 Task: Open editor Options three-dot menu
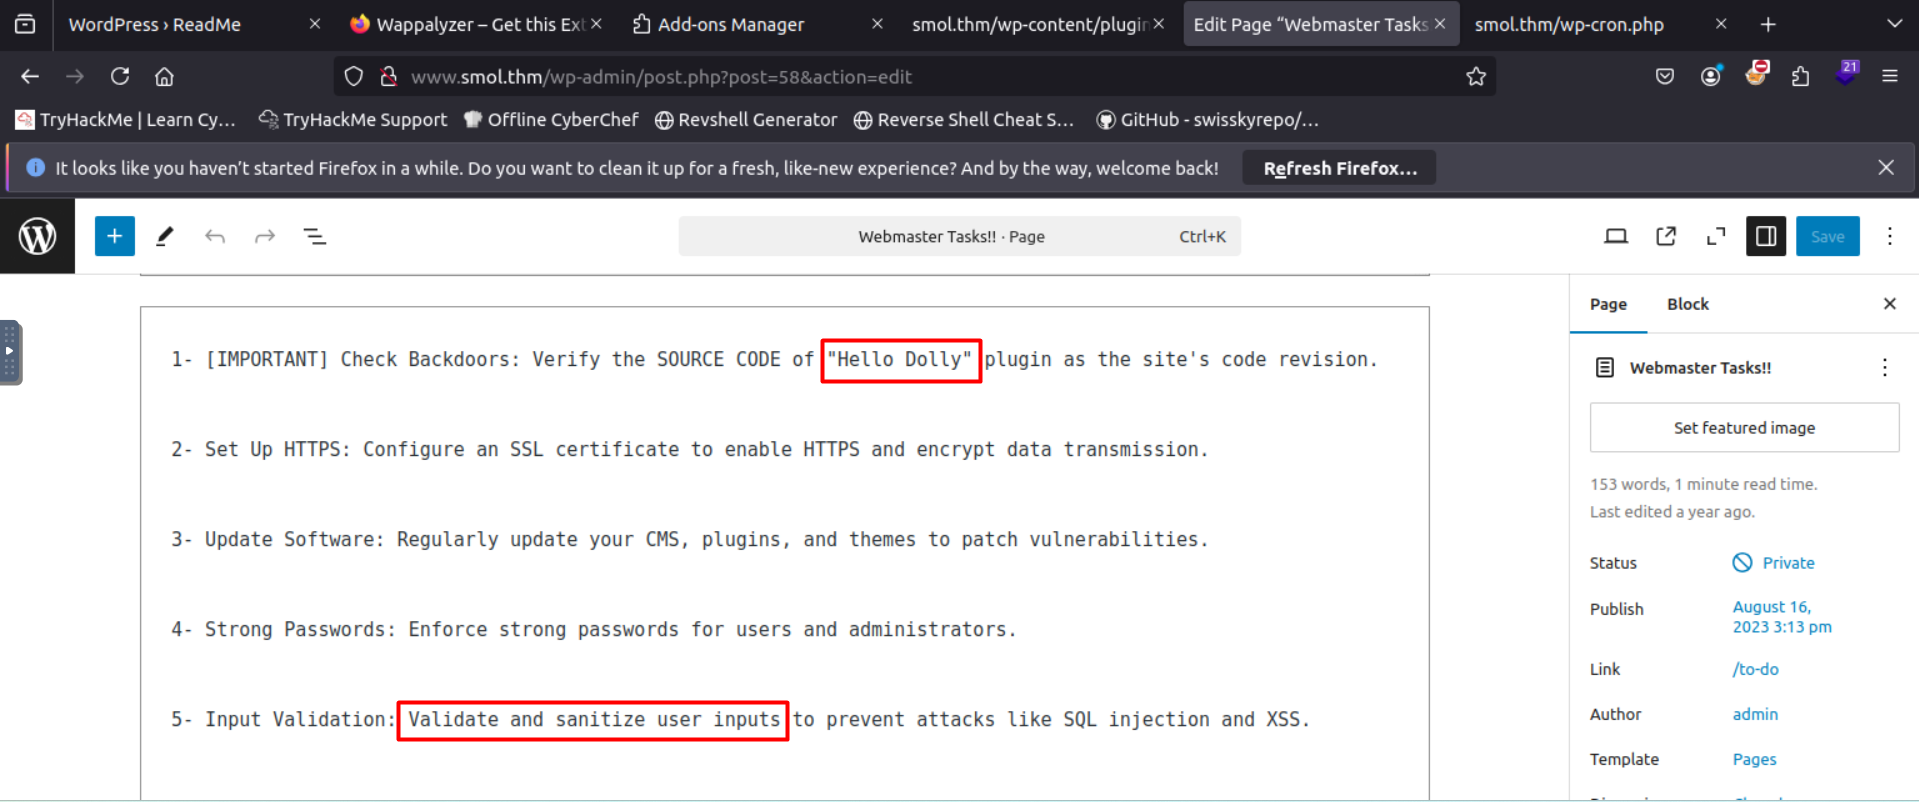[1890, 236]
